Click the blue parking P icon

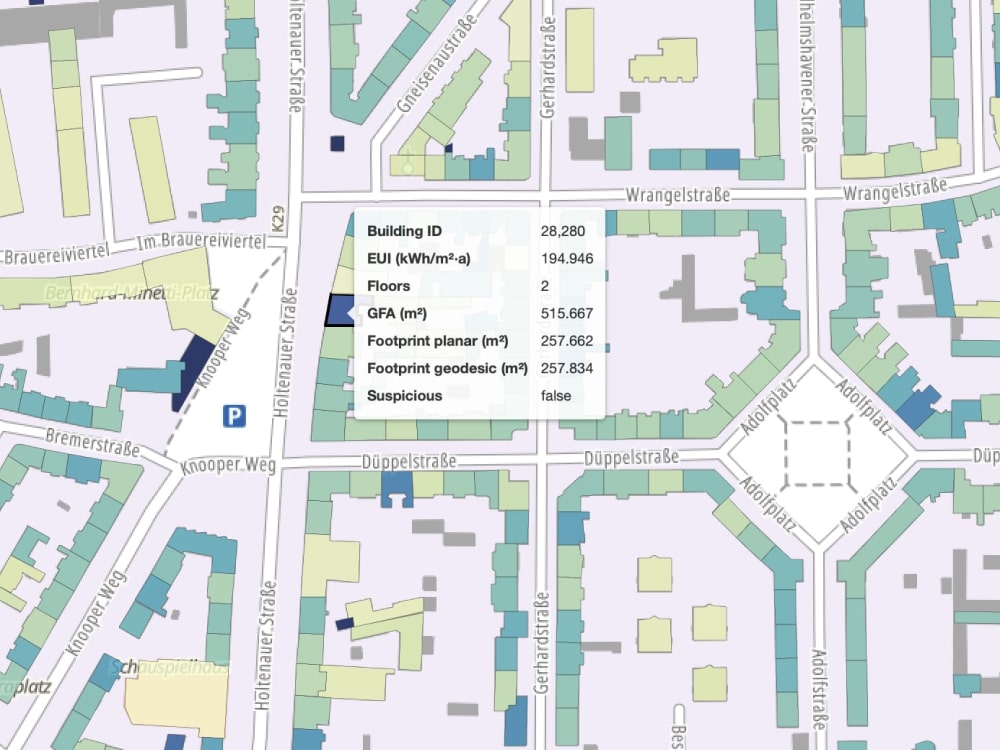[234, 416]
